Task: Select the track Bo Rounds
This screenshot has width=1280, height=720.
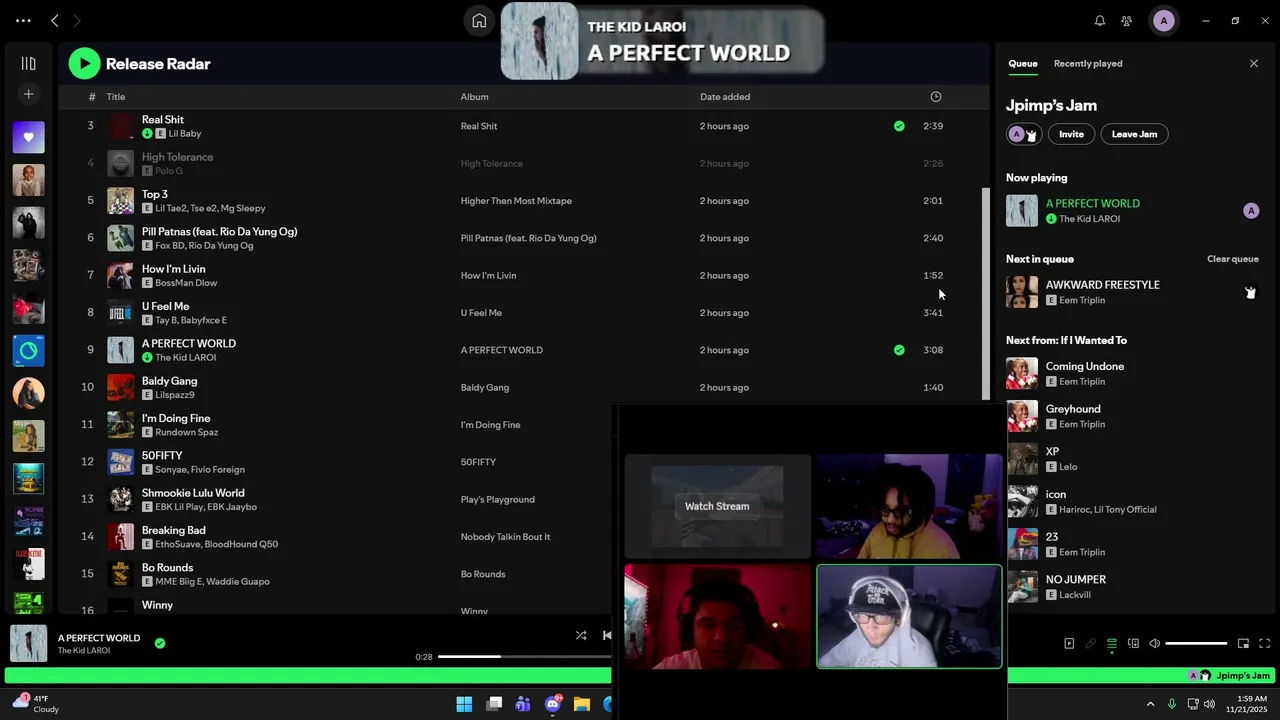Action: tap(167, 567)
